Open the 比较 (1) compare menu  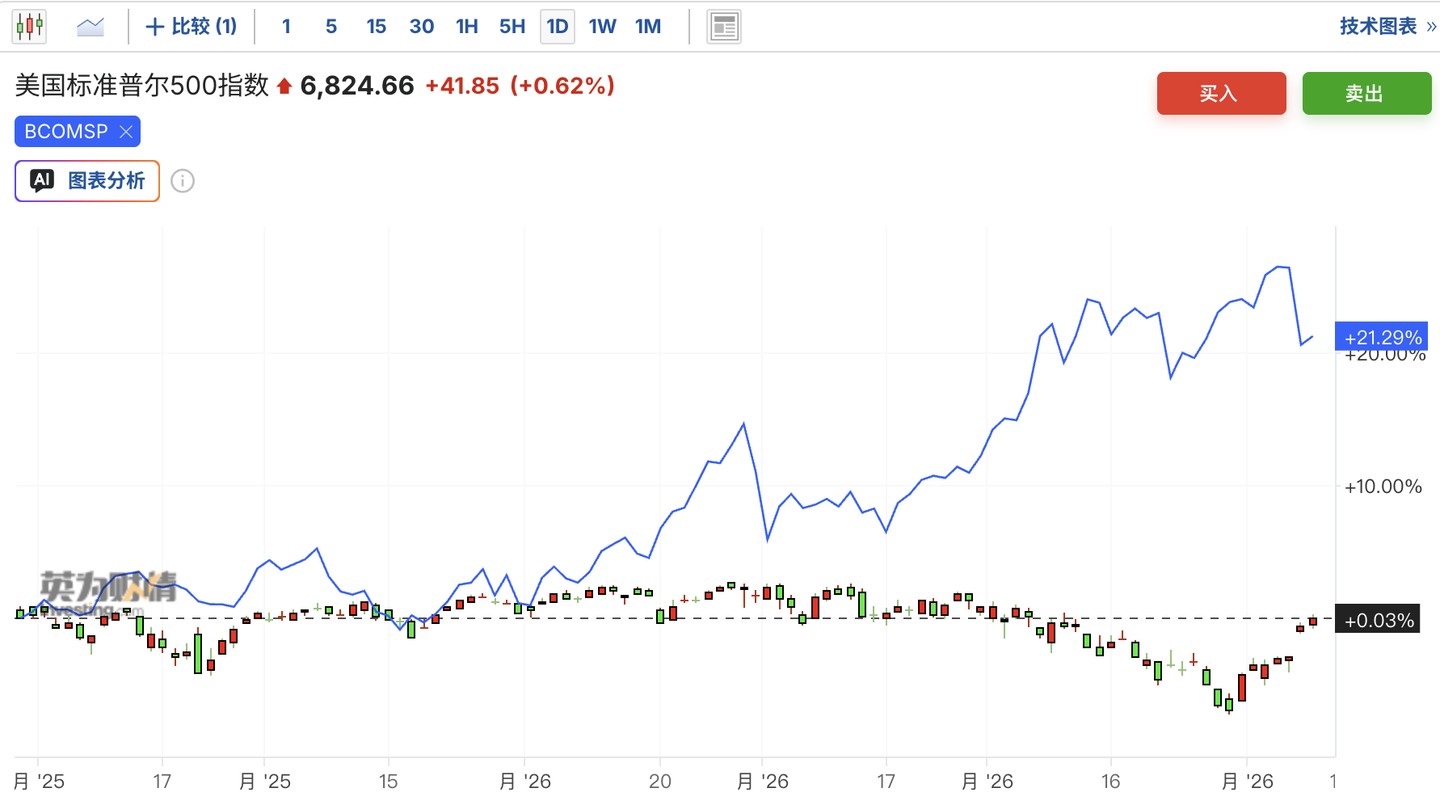click(x=191, y=26)
